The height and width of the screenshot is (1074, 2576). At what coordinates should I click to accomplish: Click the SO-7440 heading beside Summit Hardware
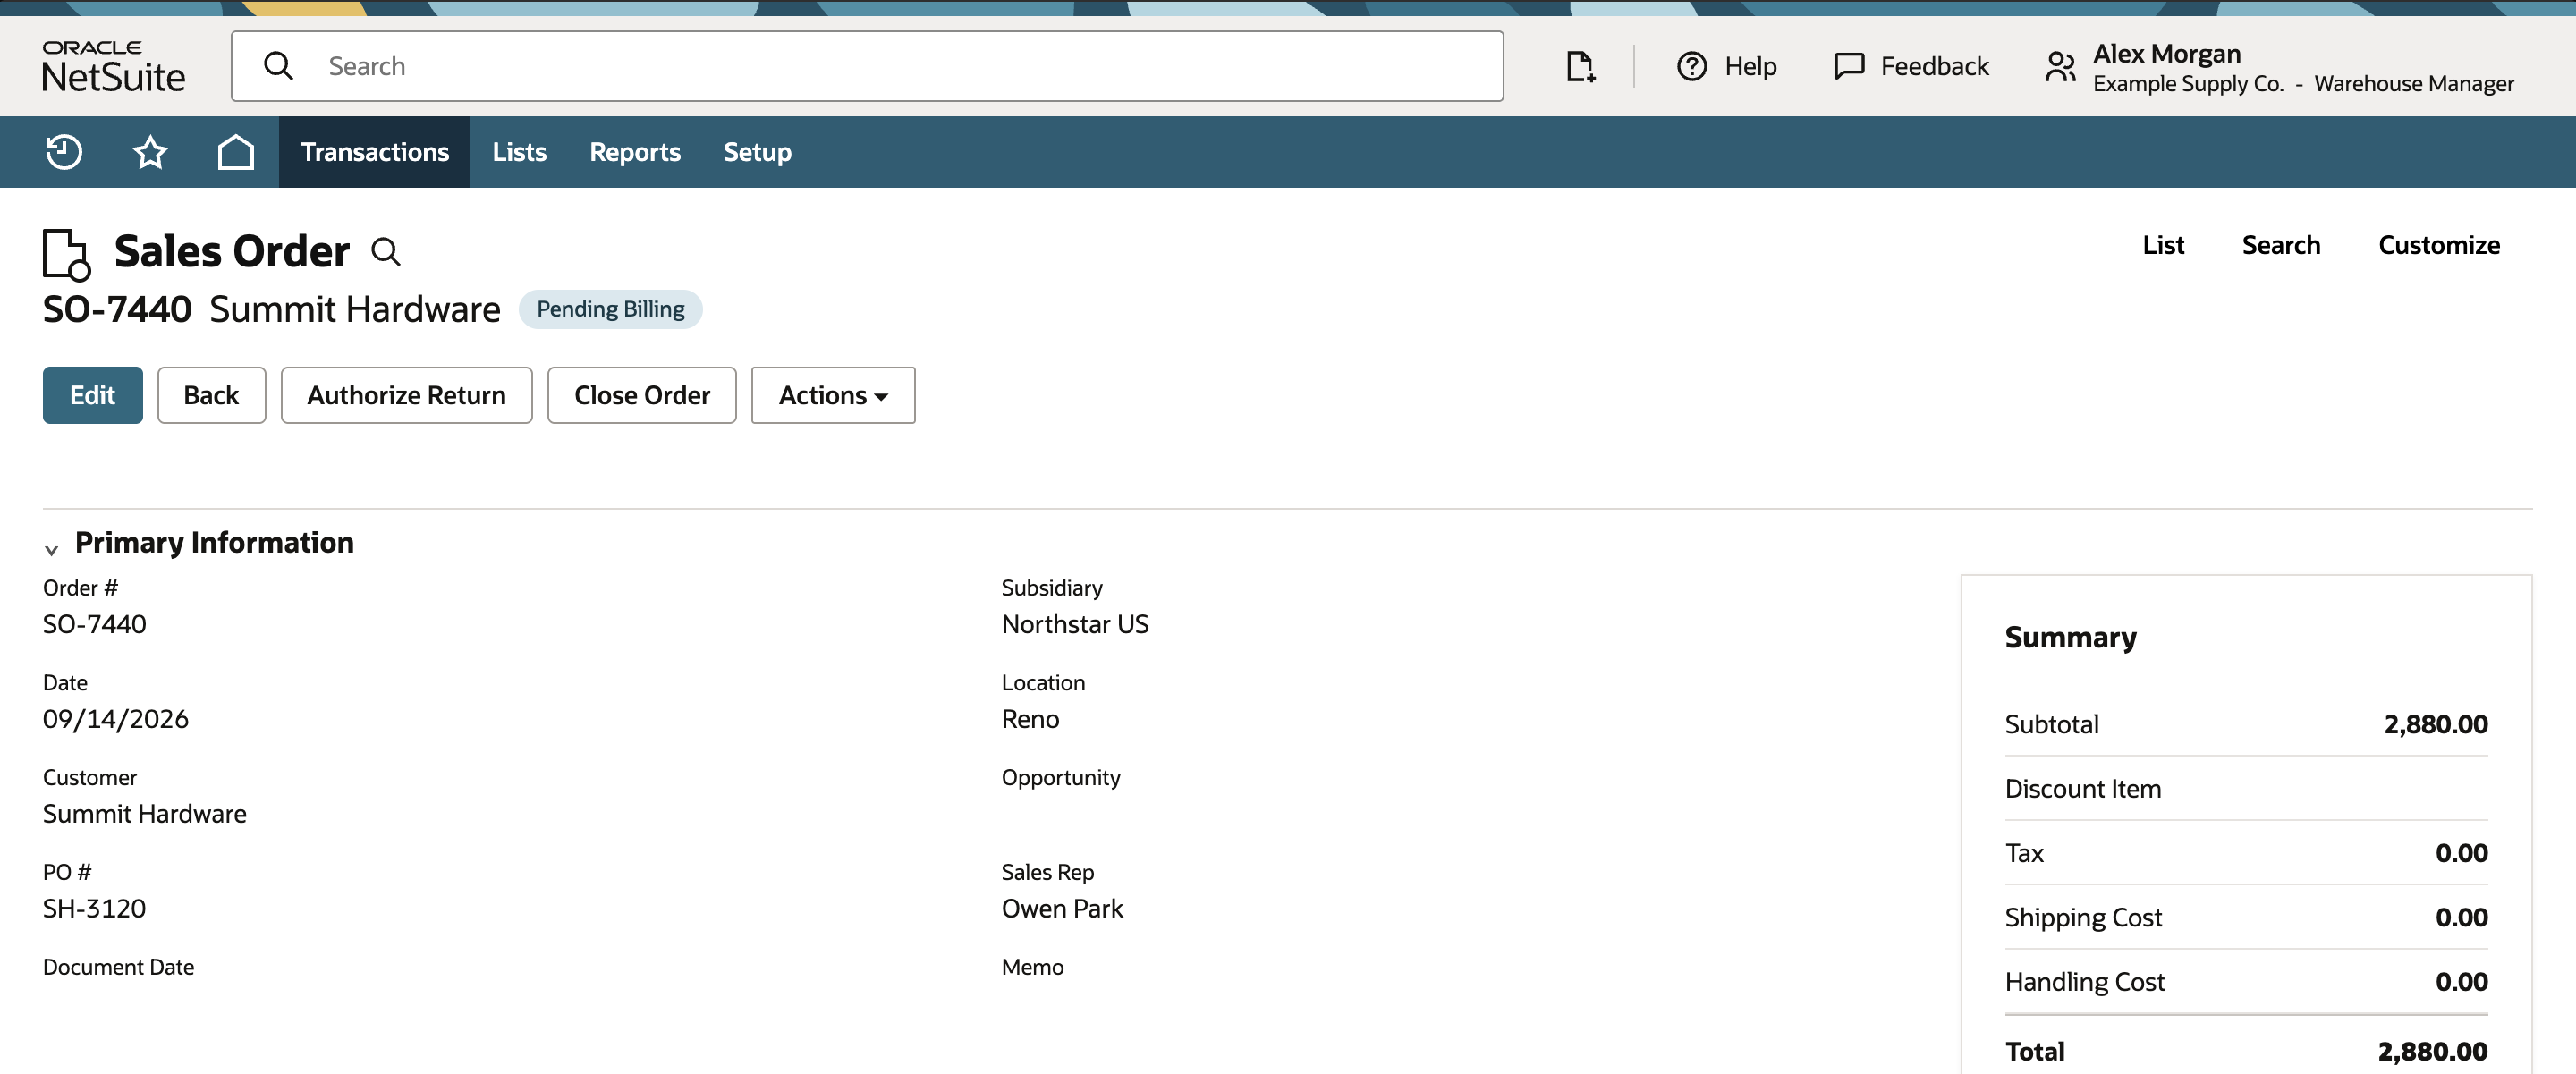pos(116,309)
